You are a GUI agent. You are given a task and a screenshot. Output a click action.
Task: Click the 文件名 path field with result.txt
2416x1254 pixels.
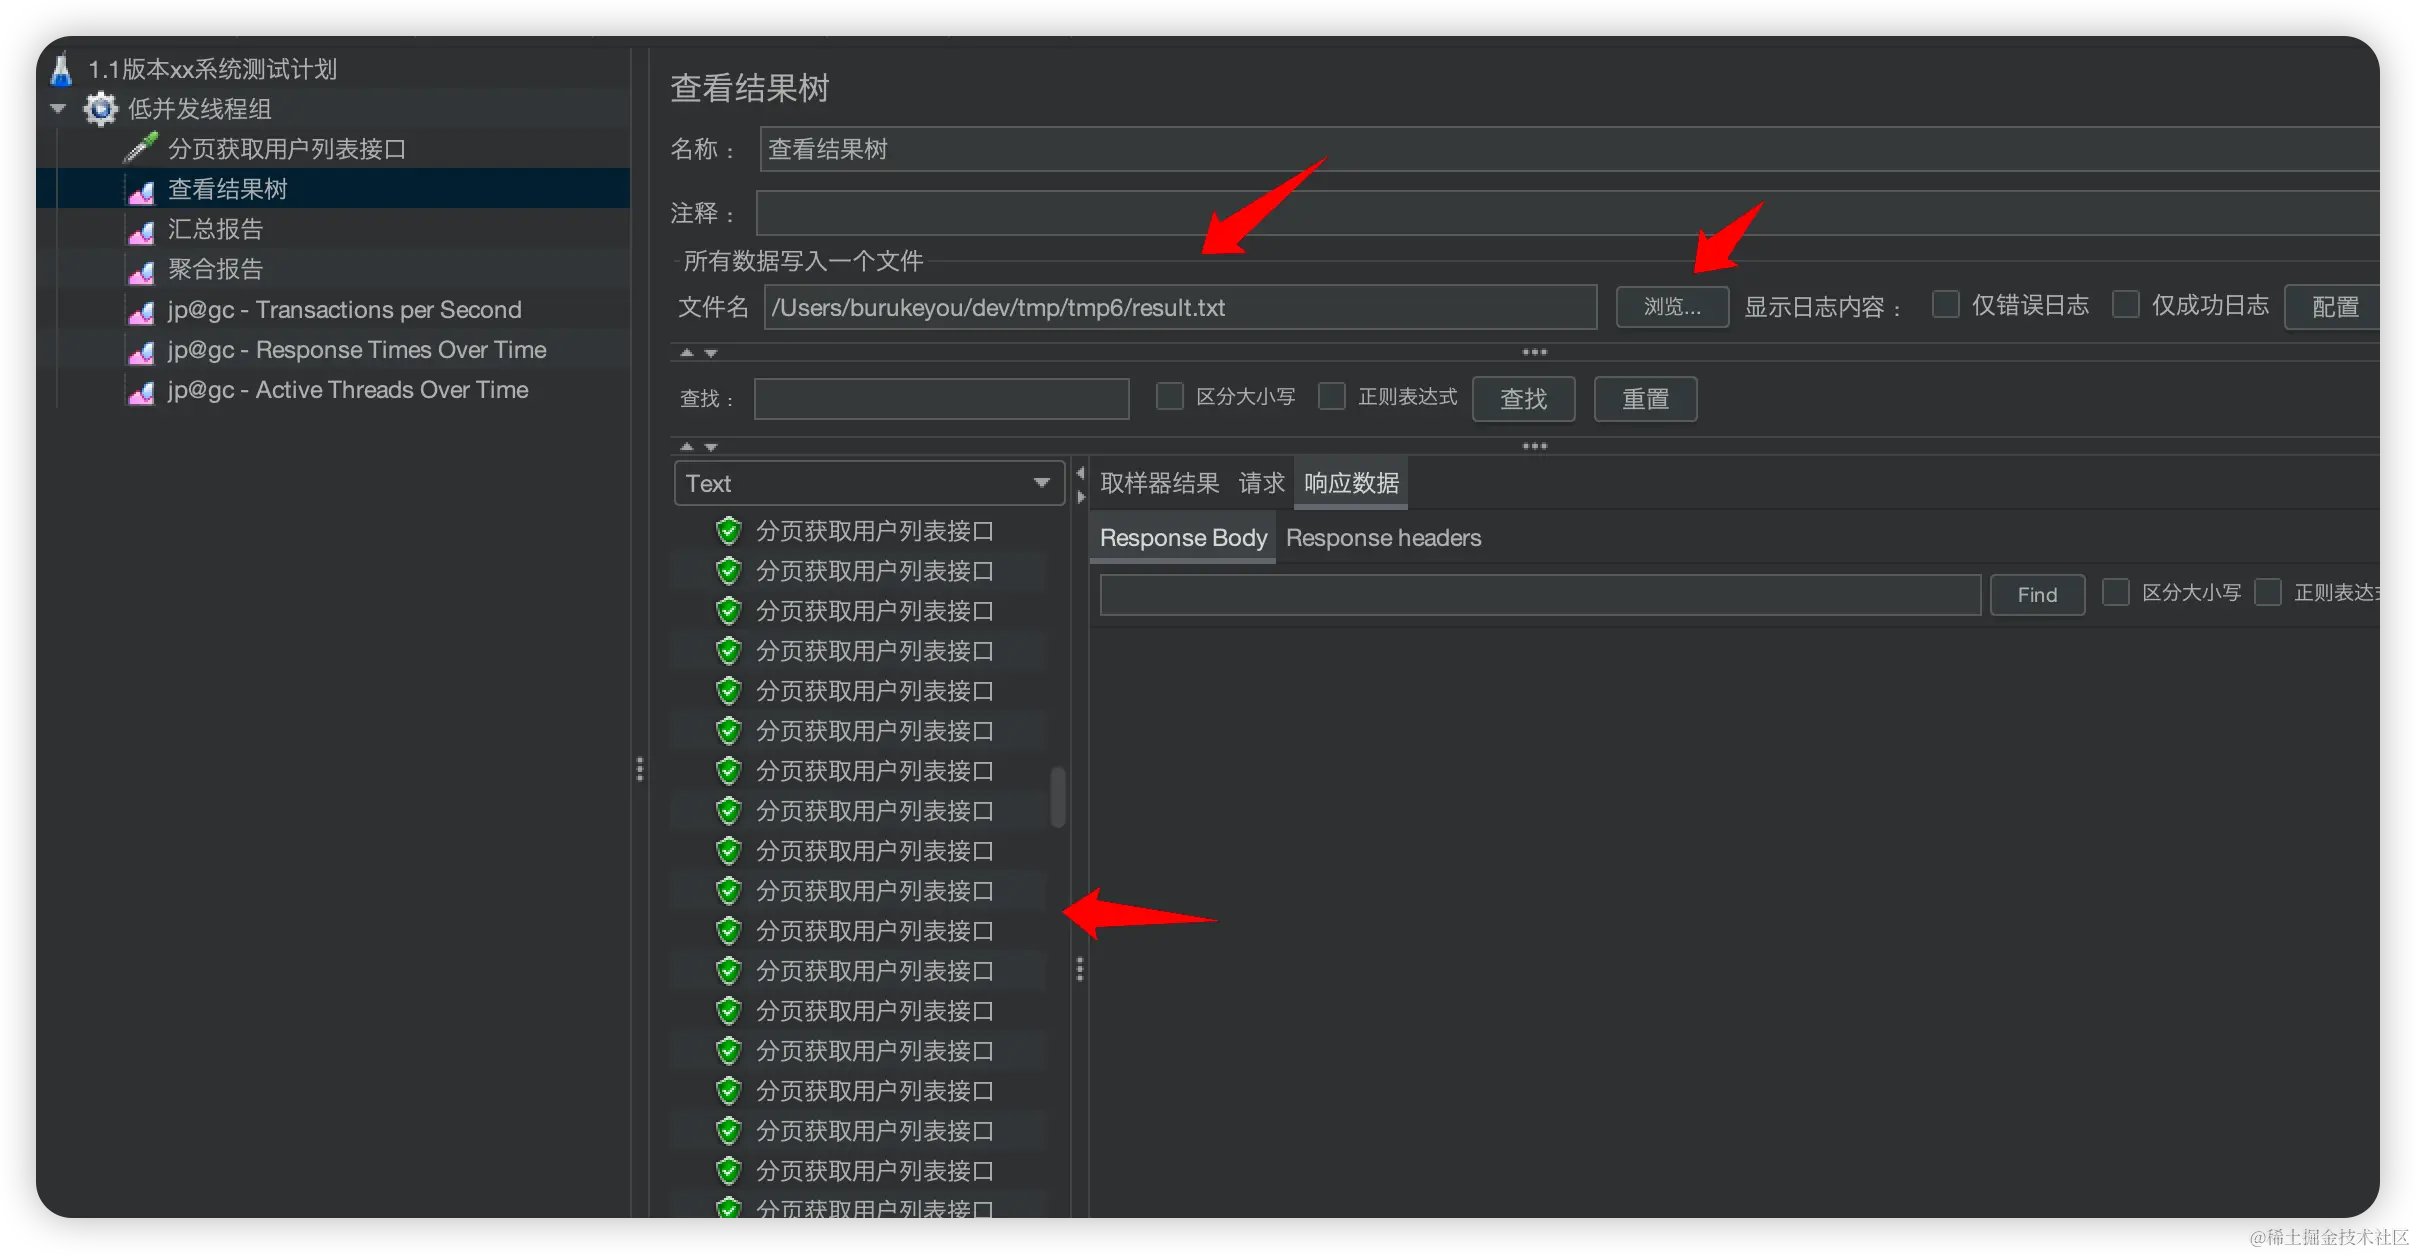tap(1180, 307)
